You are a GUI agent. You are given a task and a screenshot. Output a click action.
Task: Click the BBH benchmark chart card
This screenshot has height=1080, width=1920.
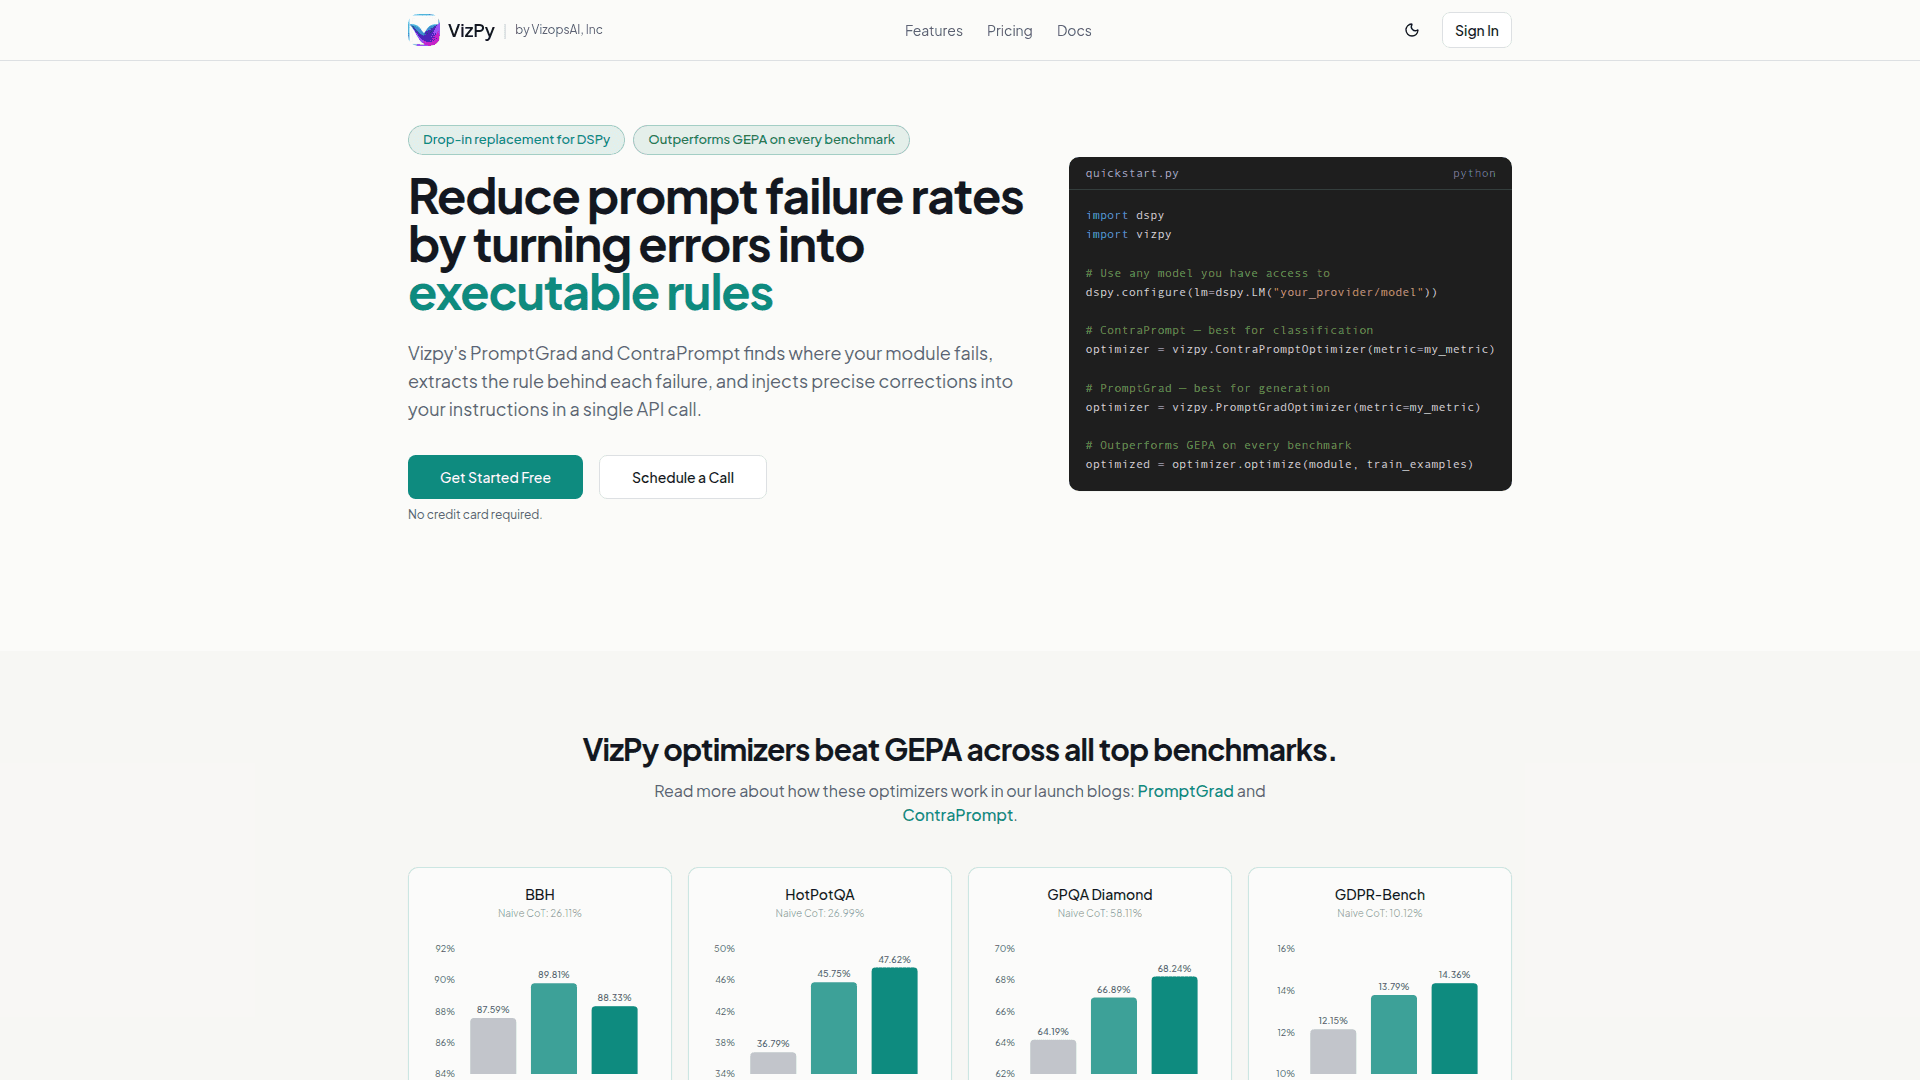tap(540, 972)
